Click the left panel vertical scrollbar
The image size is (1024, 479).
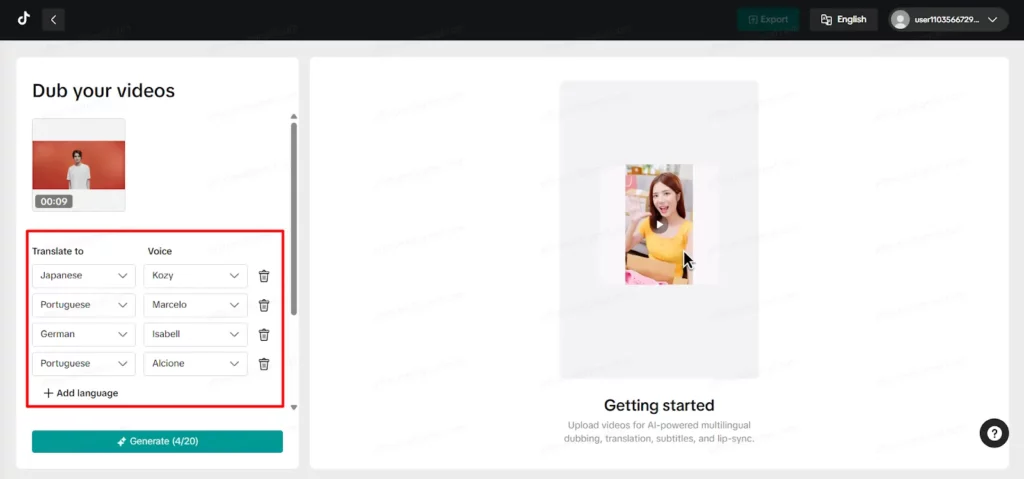[293, 220]
